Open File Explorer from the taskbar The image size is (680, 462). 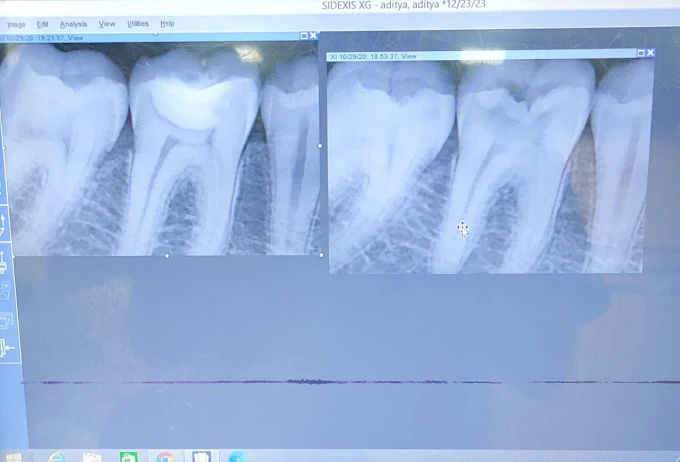click(x=93, y=458)
